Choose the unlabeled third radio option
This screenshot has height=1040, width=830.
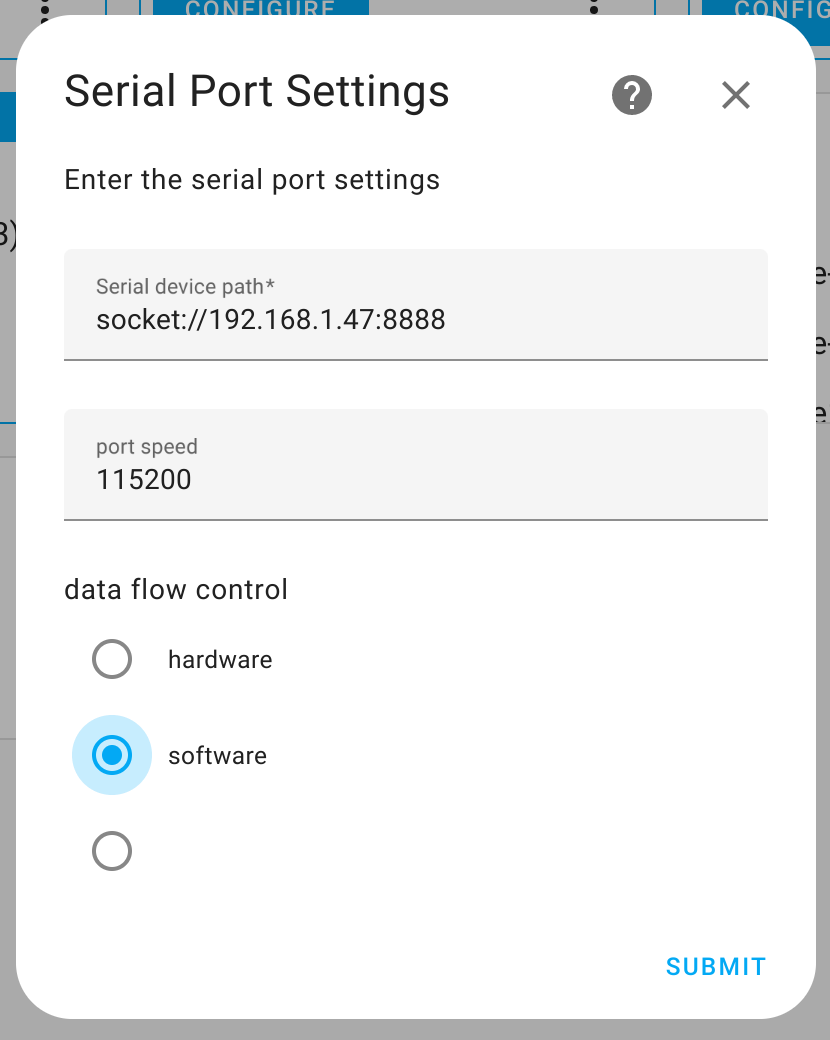(x=111, y=851)
